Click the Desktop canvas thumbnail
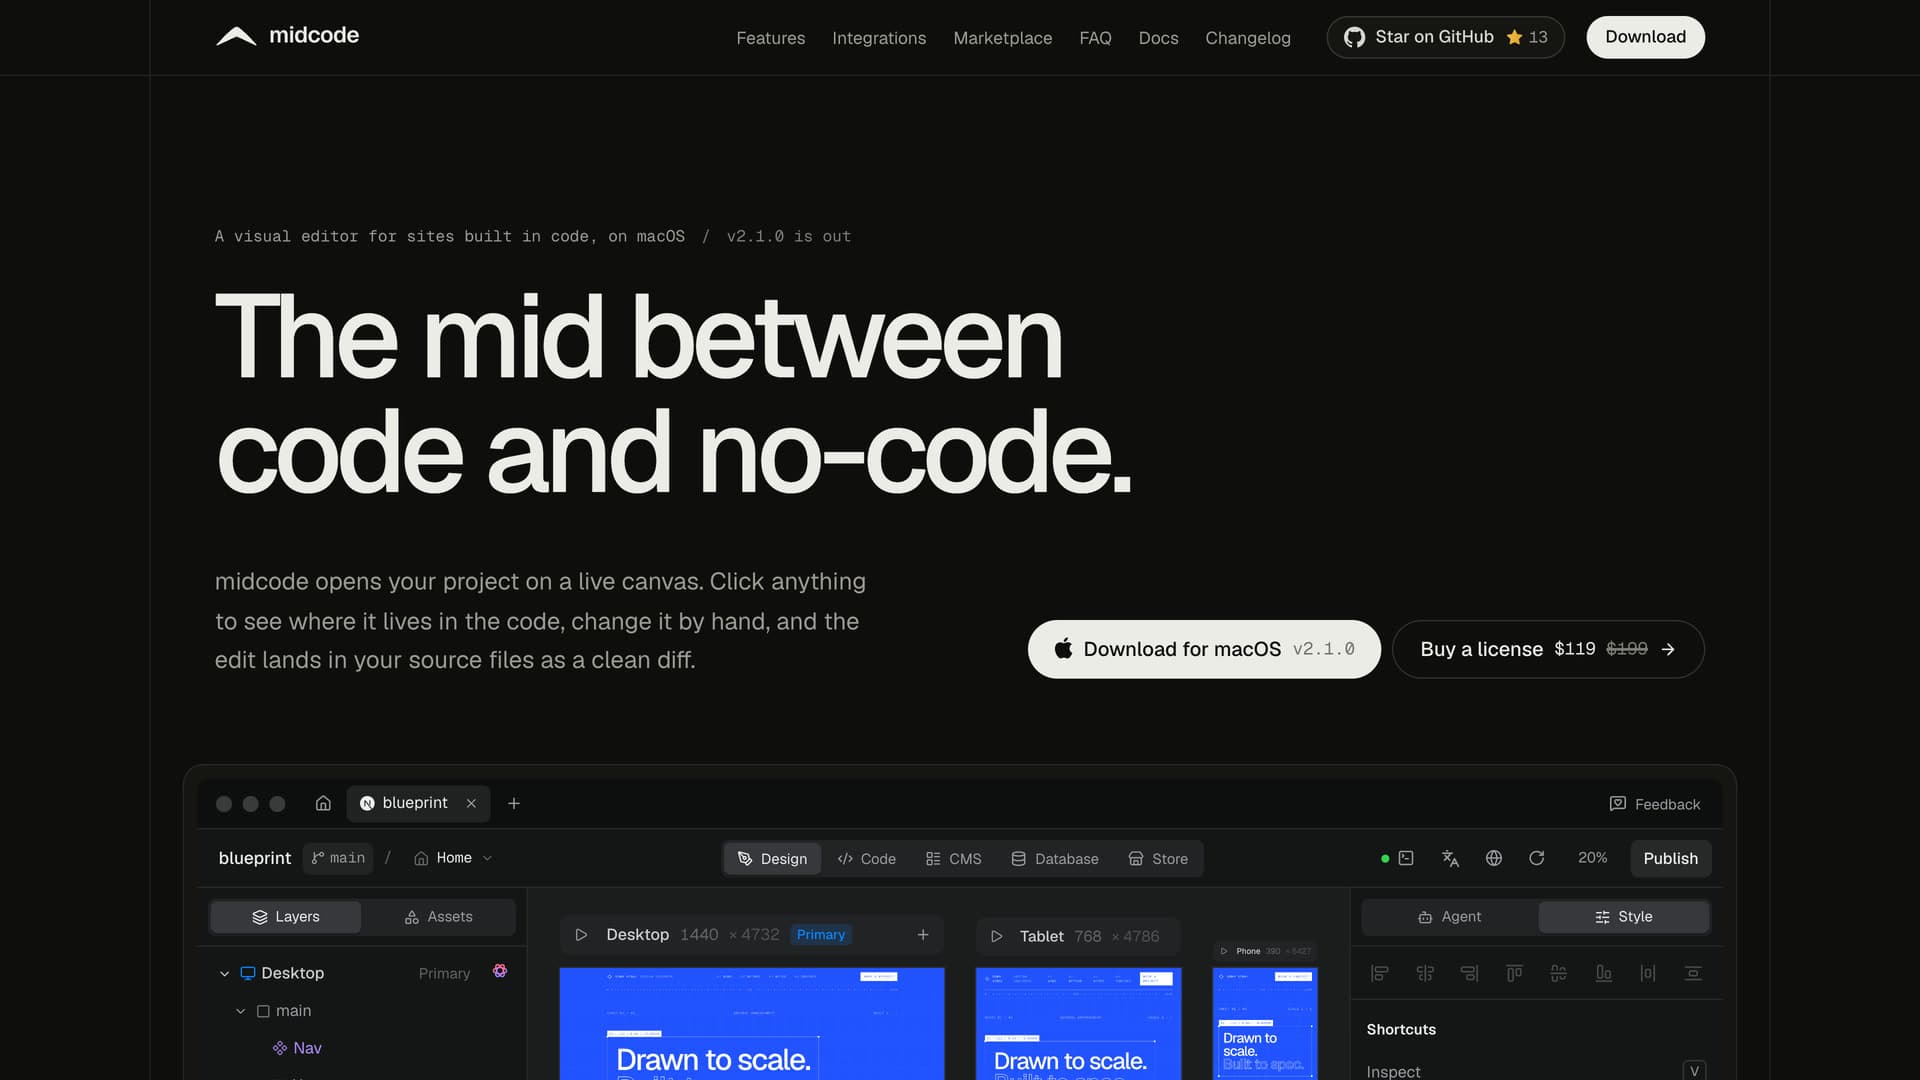 [x=752, y=1023]
